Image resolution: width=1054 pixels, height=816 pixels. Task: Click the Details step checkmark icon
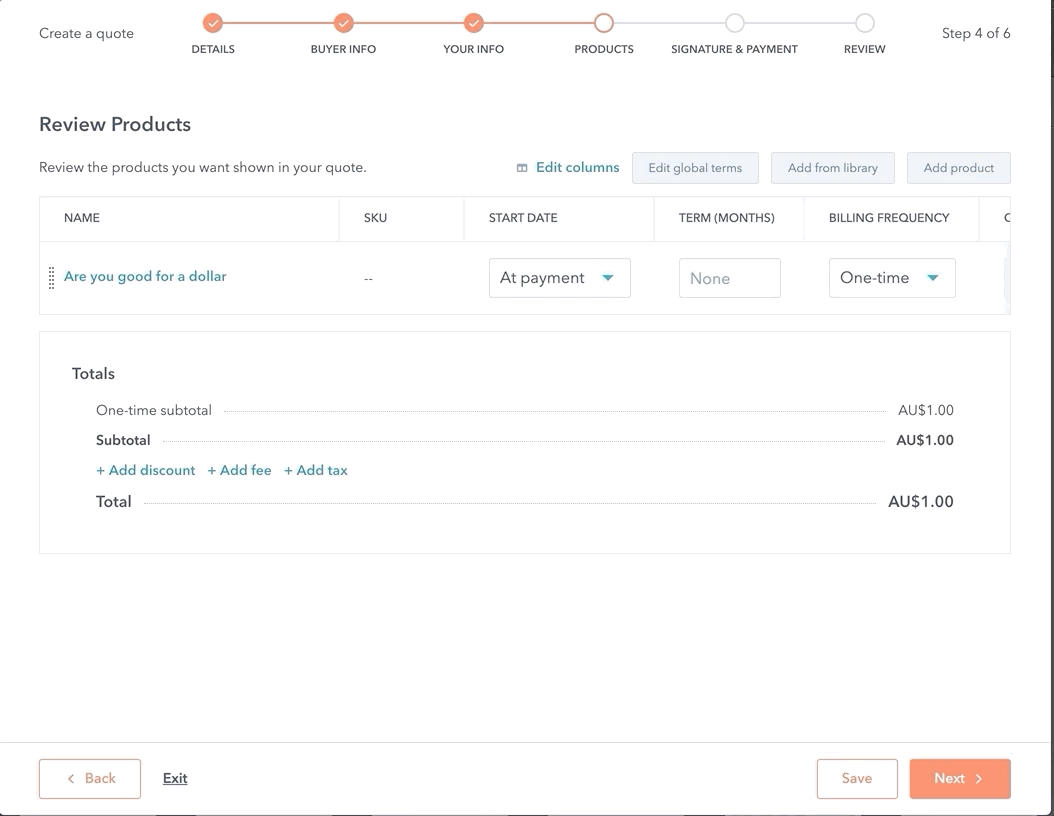click(x=213, y=23)
